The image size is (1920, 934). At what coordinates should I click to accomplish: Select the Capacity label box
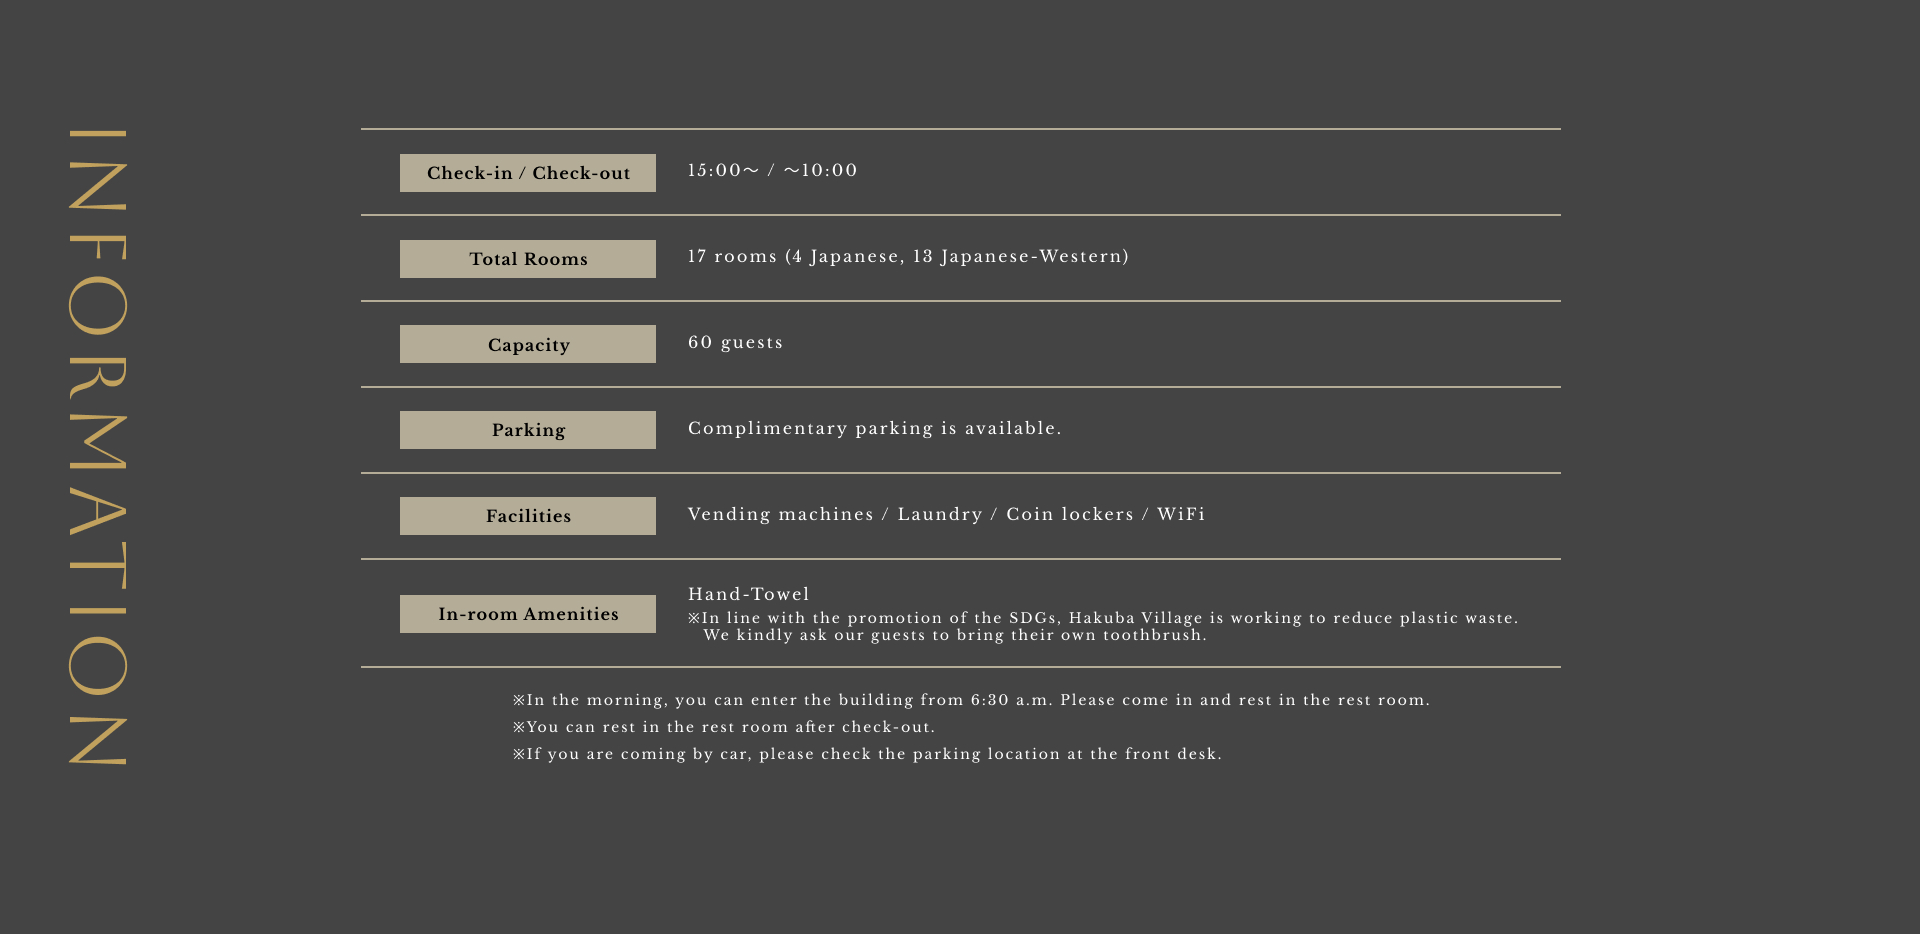pyautogui.click(x=528, y=345)
